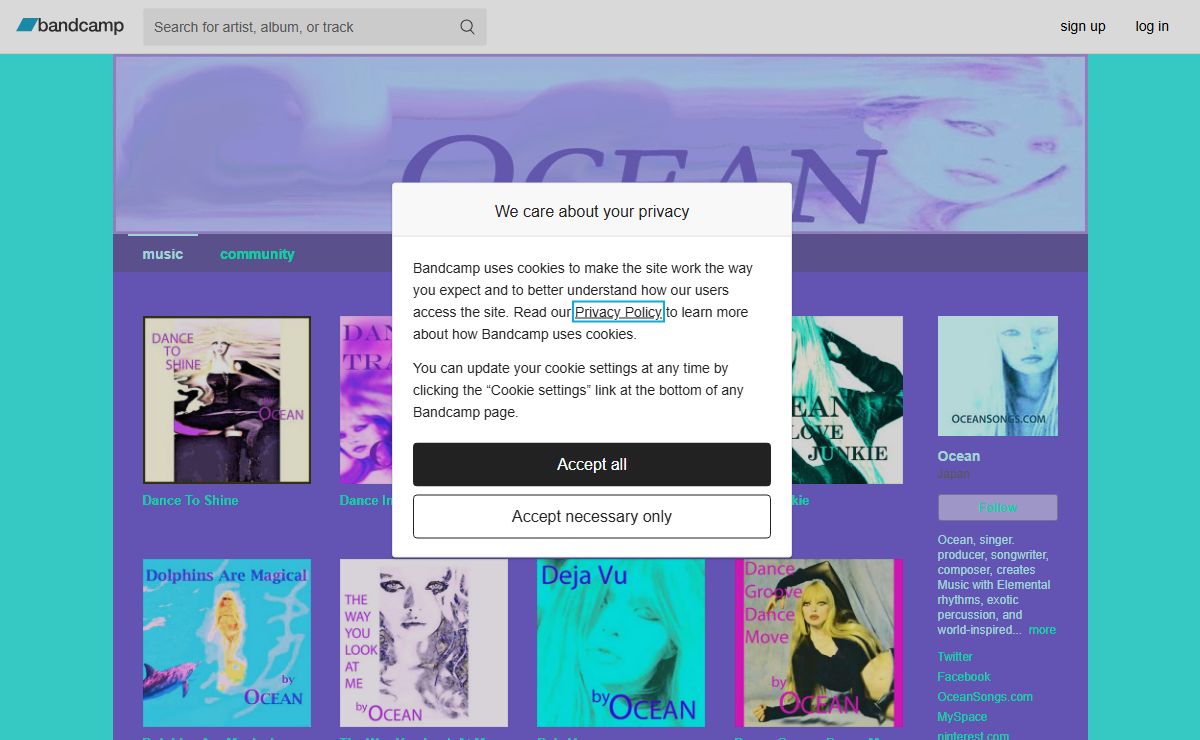
Task: Expand the artist bio with more
Action: pyautogui.click(x=1042, y=630)
